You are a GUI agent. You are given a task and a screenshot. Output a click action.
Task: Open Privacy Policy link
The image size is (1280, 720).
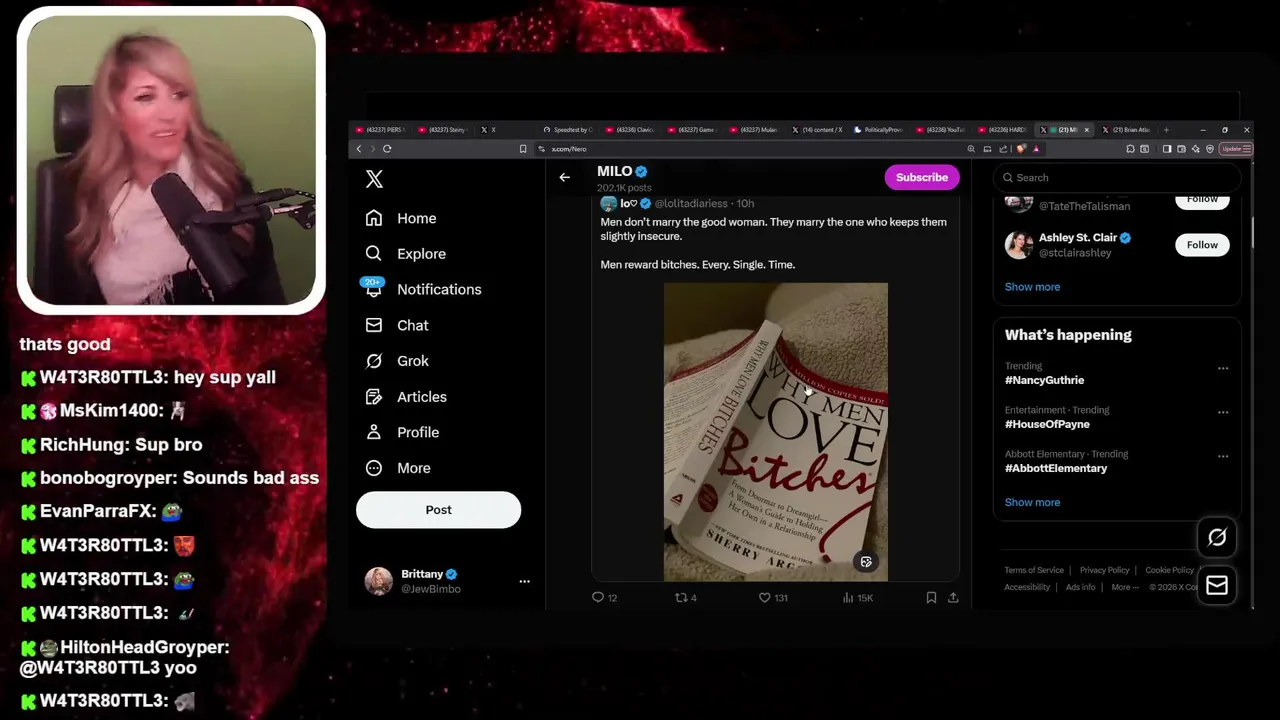(1104, 570)
